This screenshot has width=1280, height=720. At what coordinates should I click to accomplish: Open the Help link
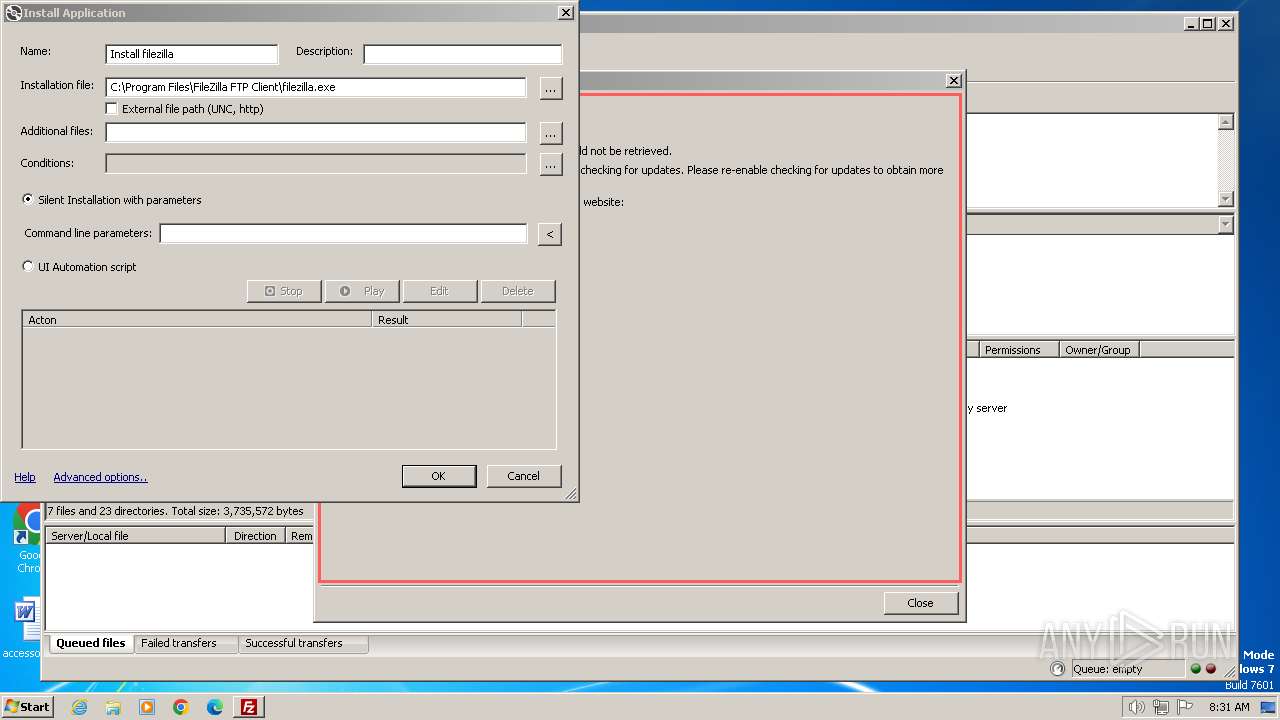[25, 477]
